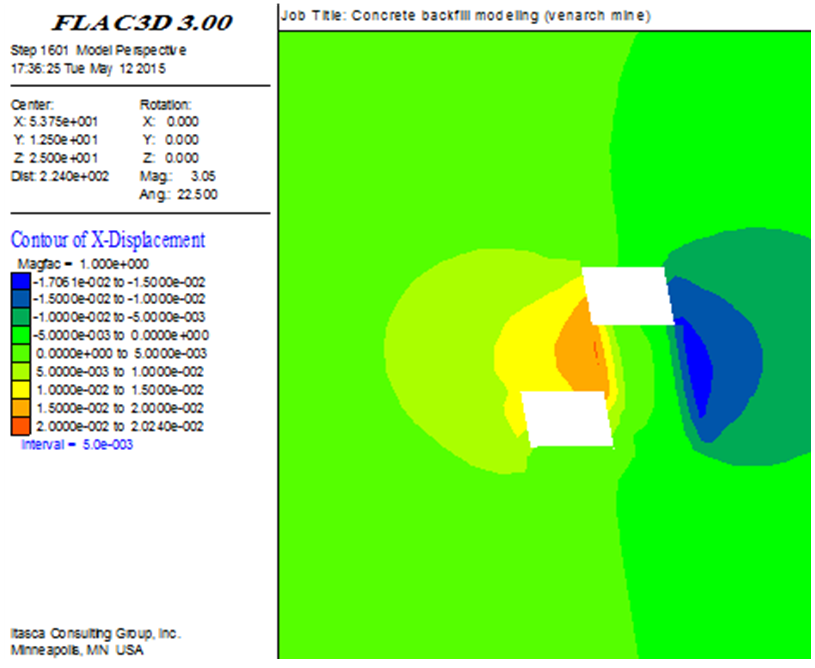The width and height of the screenshot is (815, 668).
Task: Pick the orange 1.5000e-002 to 2.0000e-002 swatch
Action: pos(21,408)
